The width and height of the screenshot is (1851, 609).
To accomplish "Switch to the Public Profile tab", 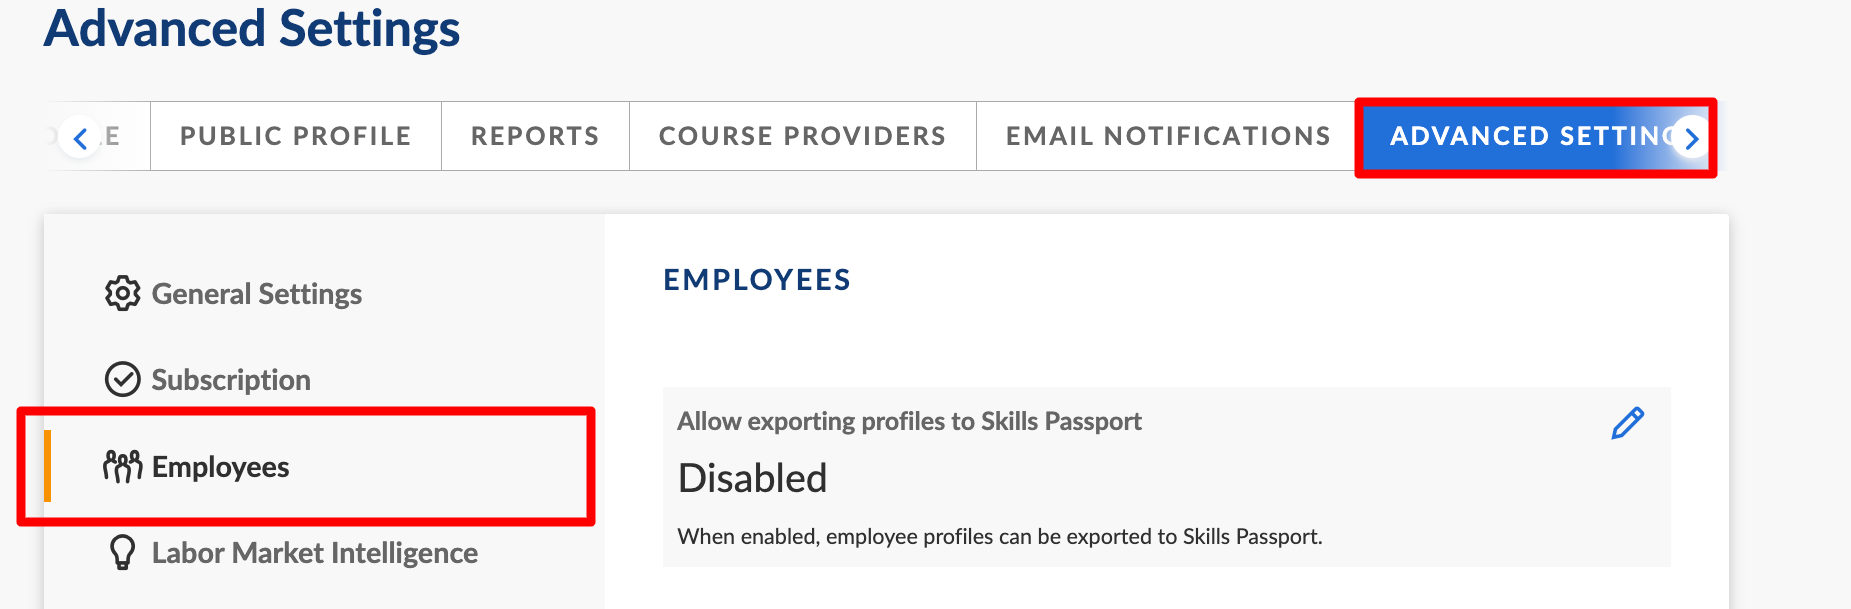I will tap(295, 136).
